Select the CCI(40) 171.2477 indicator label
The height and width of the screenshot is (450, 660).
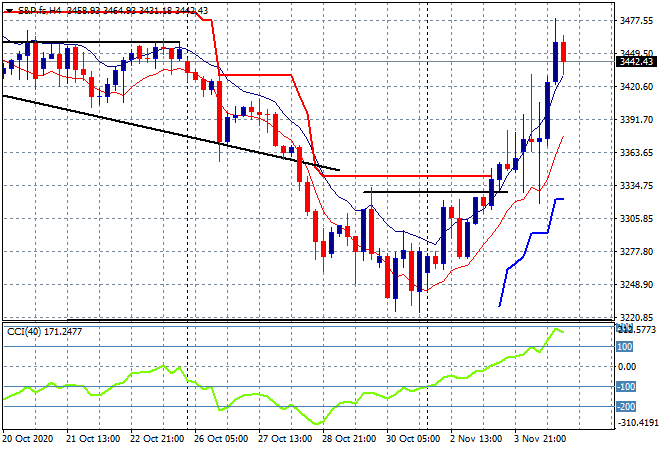tap(45, 332)
